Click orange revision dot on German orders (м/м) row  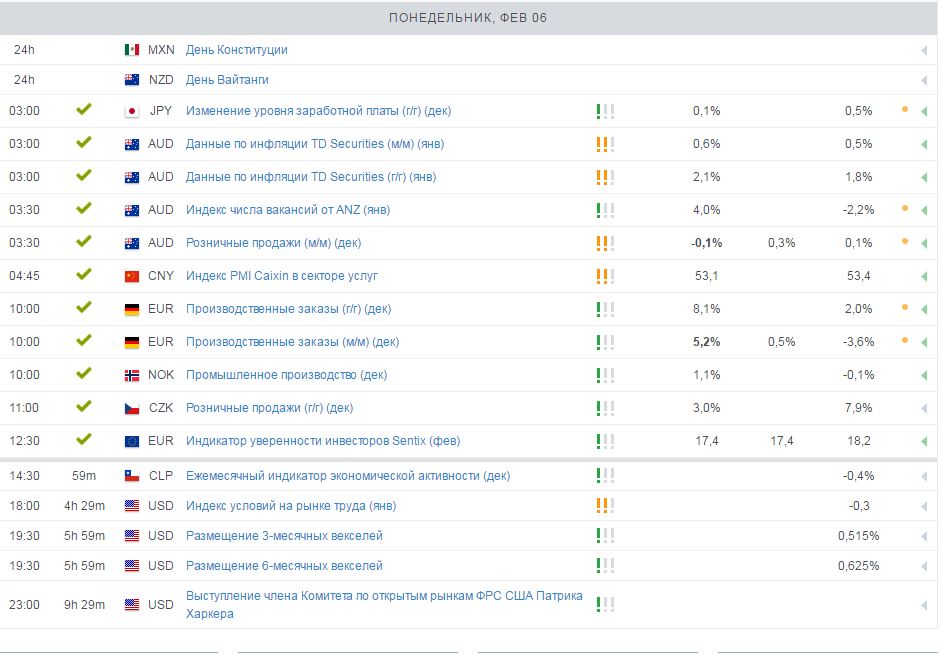pyautogui.click(x=905, y=341)
